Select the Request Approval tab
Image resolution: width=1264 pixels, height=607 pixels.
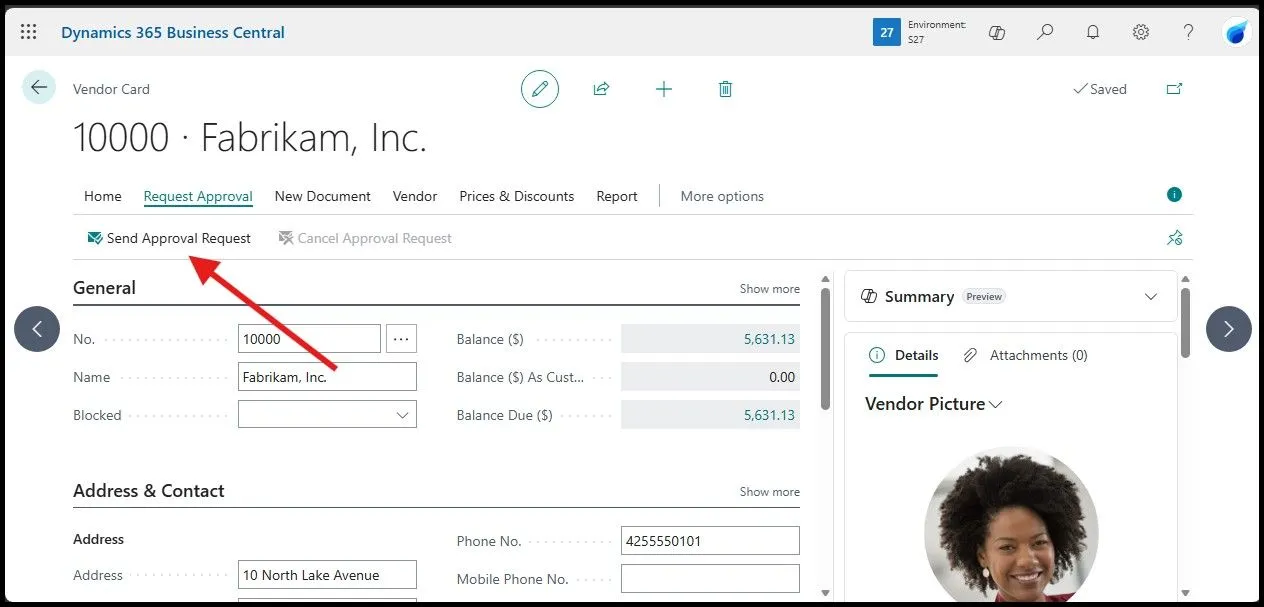[x=198, y=196]
